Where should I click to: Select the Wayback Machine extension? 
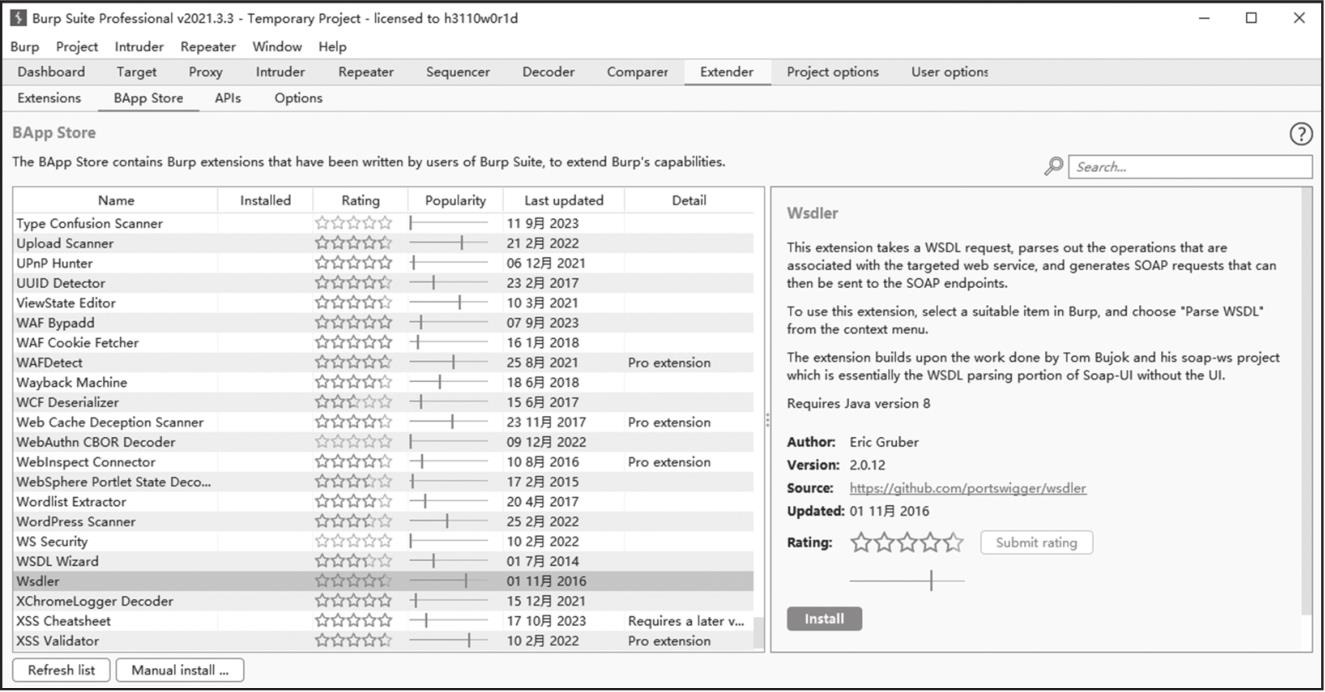[x=383, y=382]
